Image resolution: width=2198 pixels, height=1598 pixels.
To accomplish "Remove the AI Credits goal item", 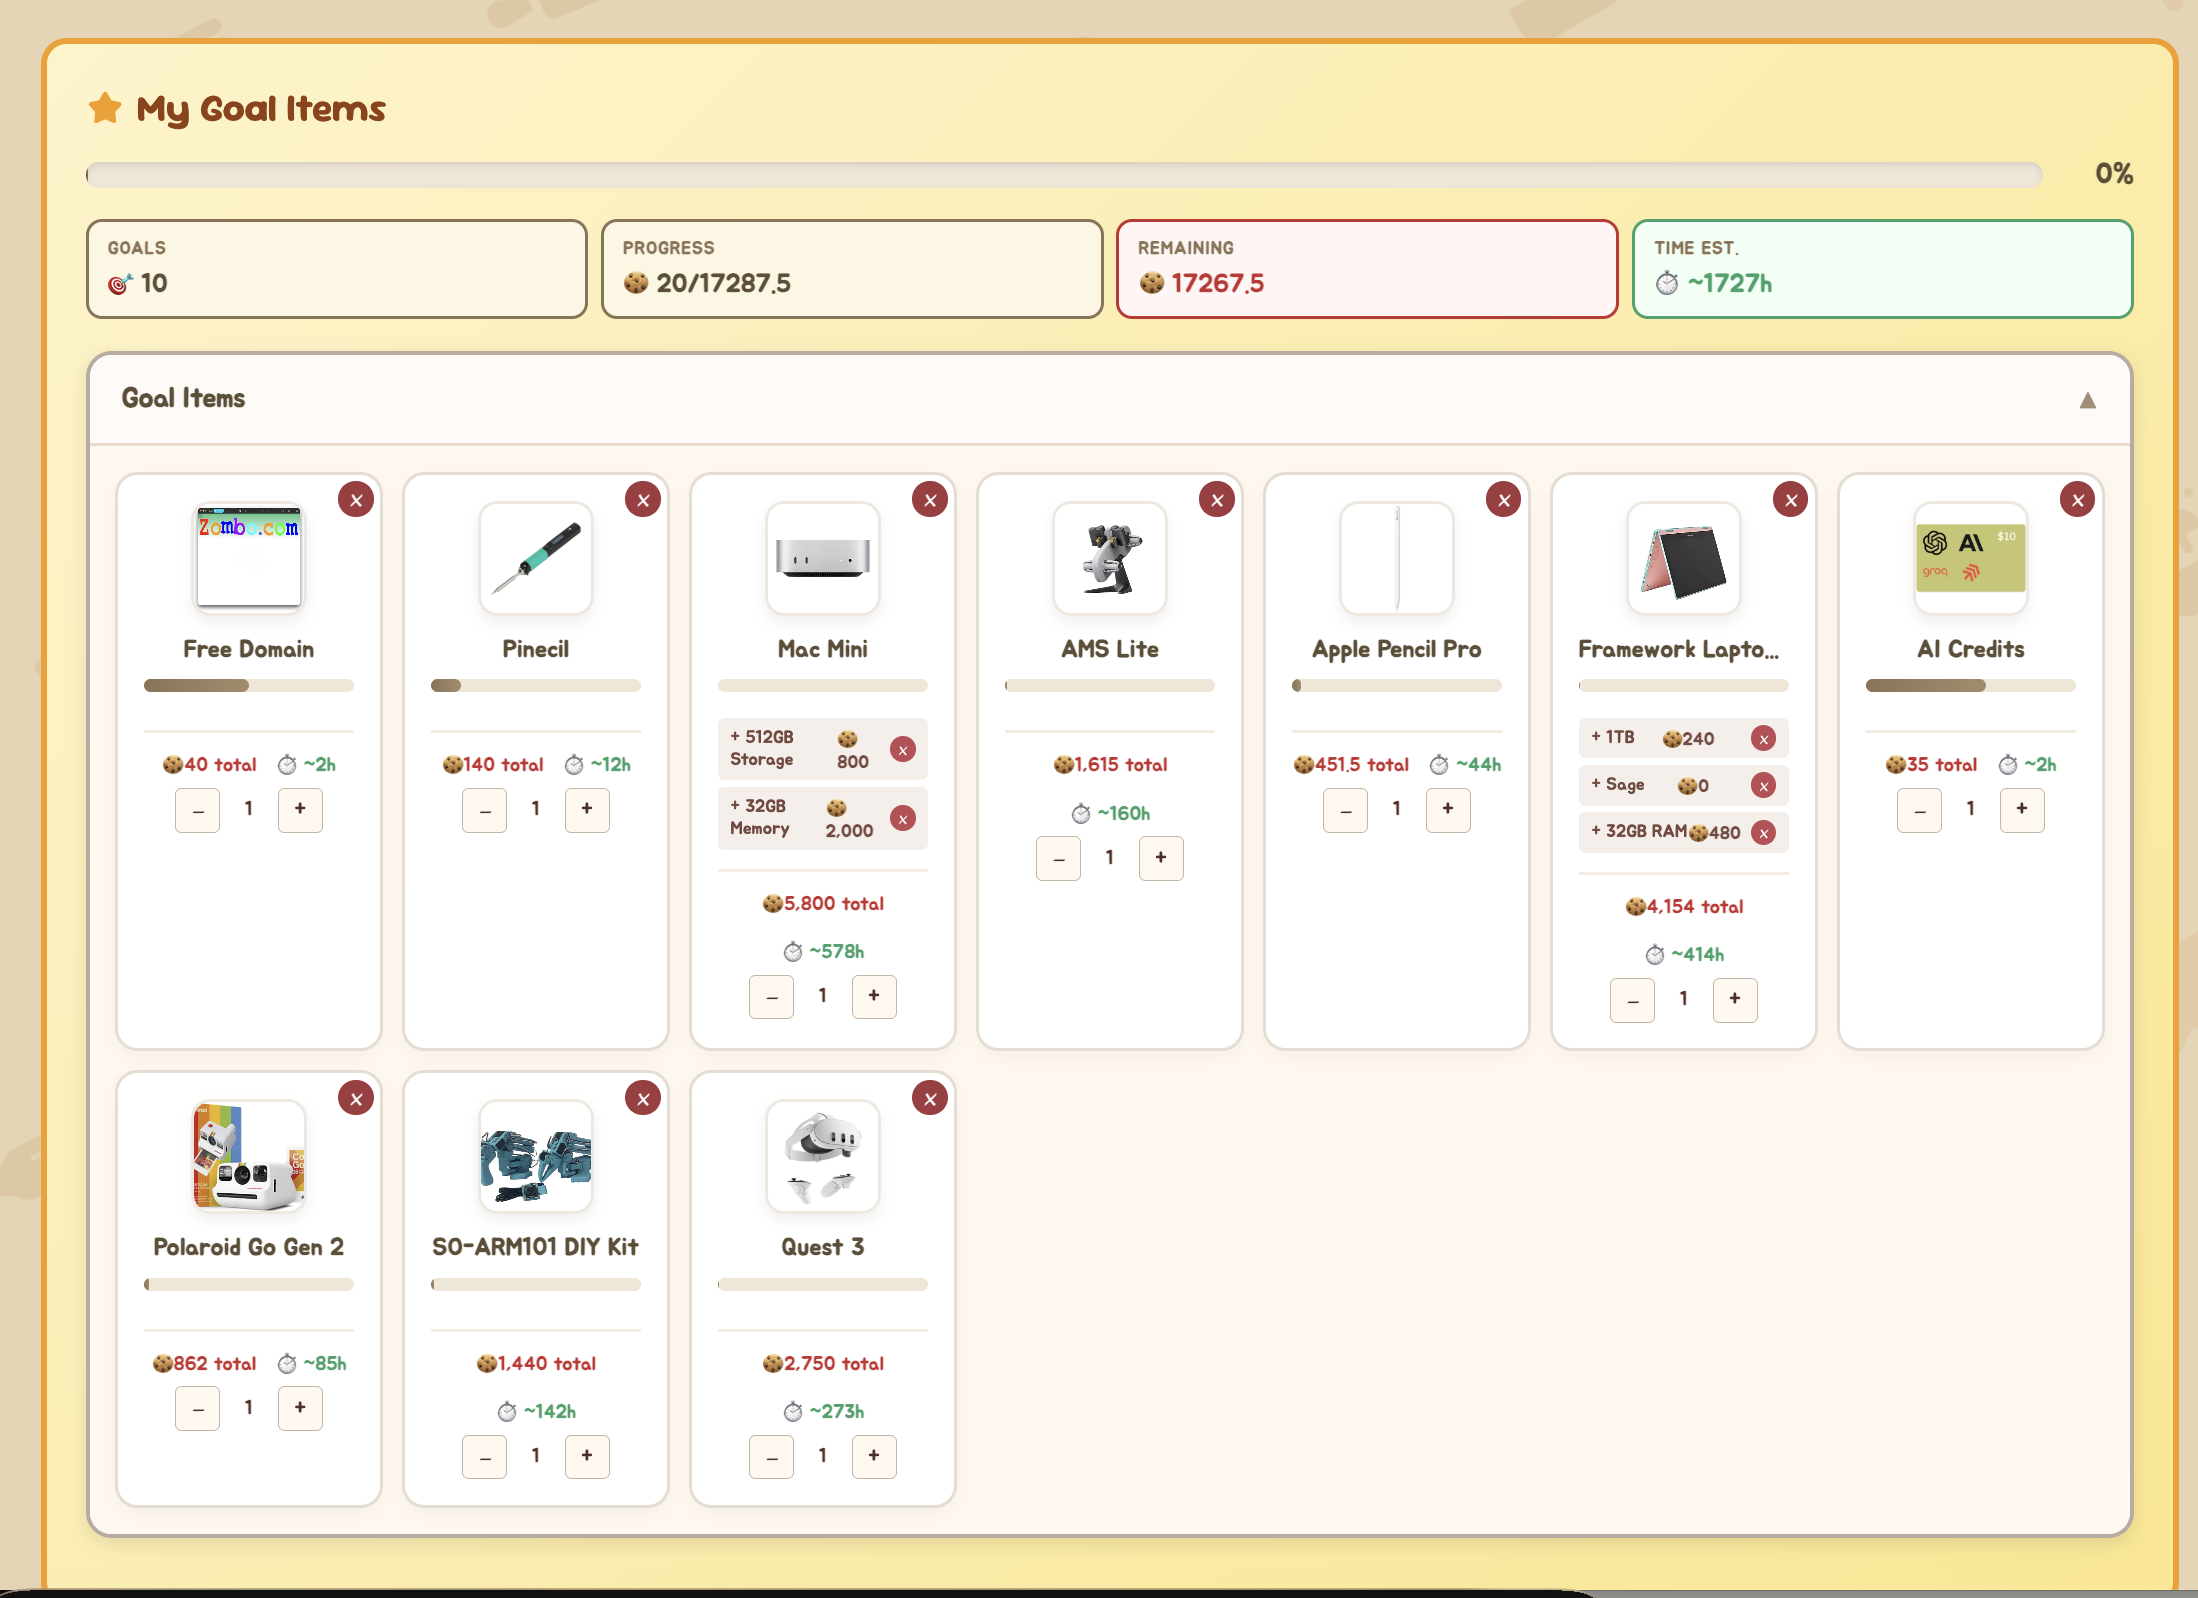I will tap(2078, 500).
